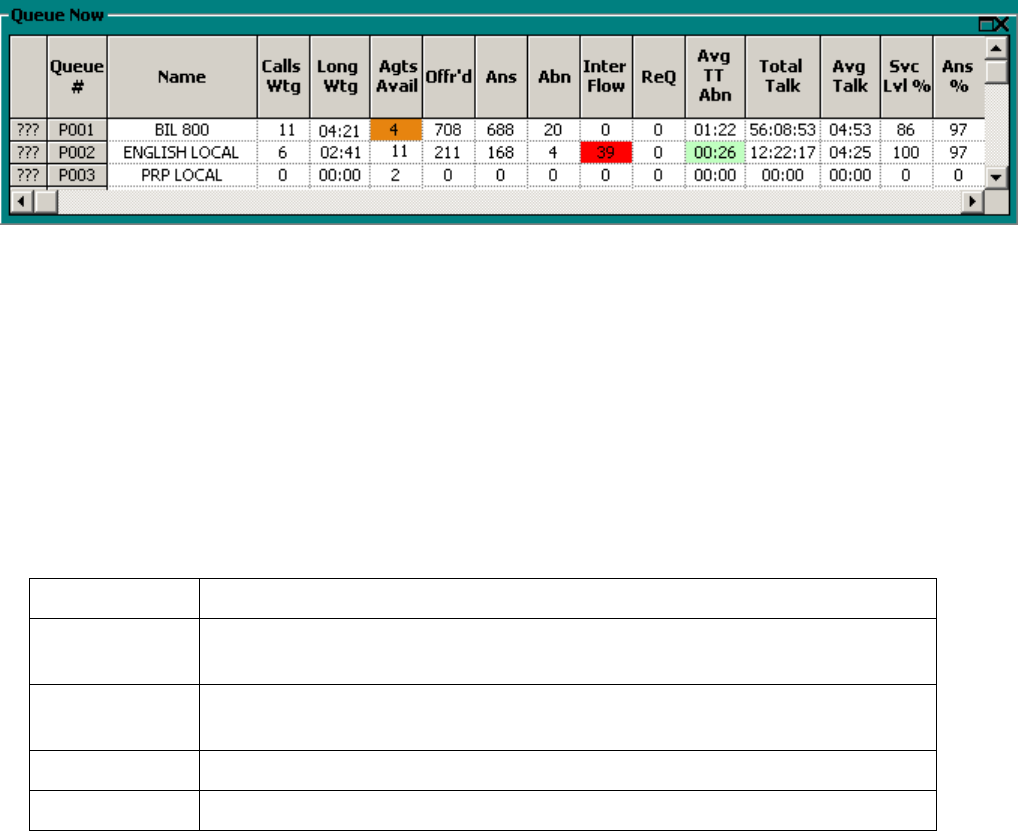The width and height of the screenshot is (1018, 831).
Task: Click the Avg Talk value 04:25
Action: click(850, 153)
